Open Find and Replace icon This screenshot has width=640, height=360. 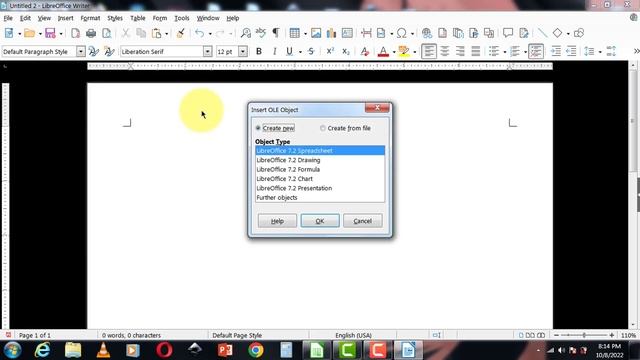(x=246, y=33)
